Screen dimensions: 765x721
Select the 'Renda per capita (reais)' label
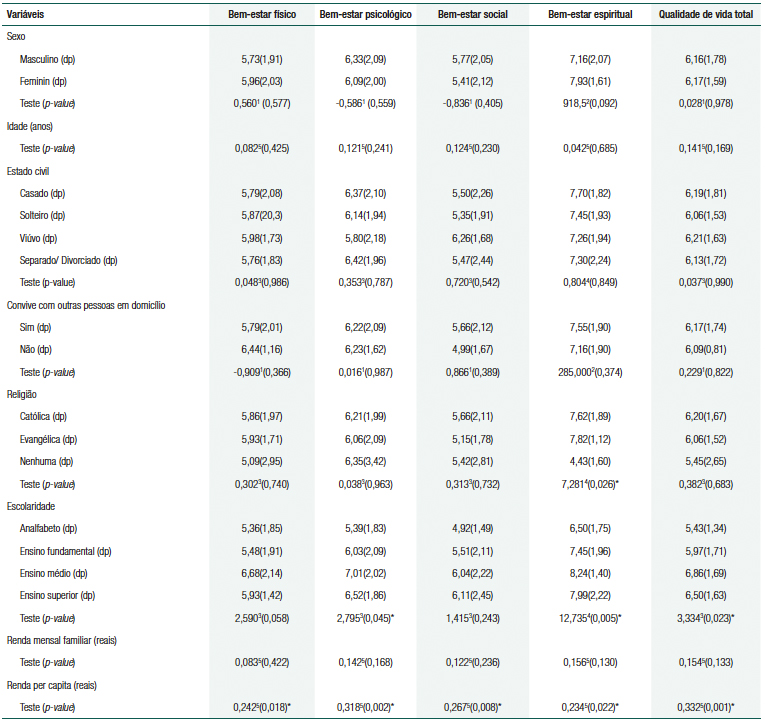tap(56, 686)
